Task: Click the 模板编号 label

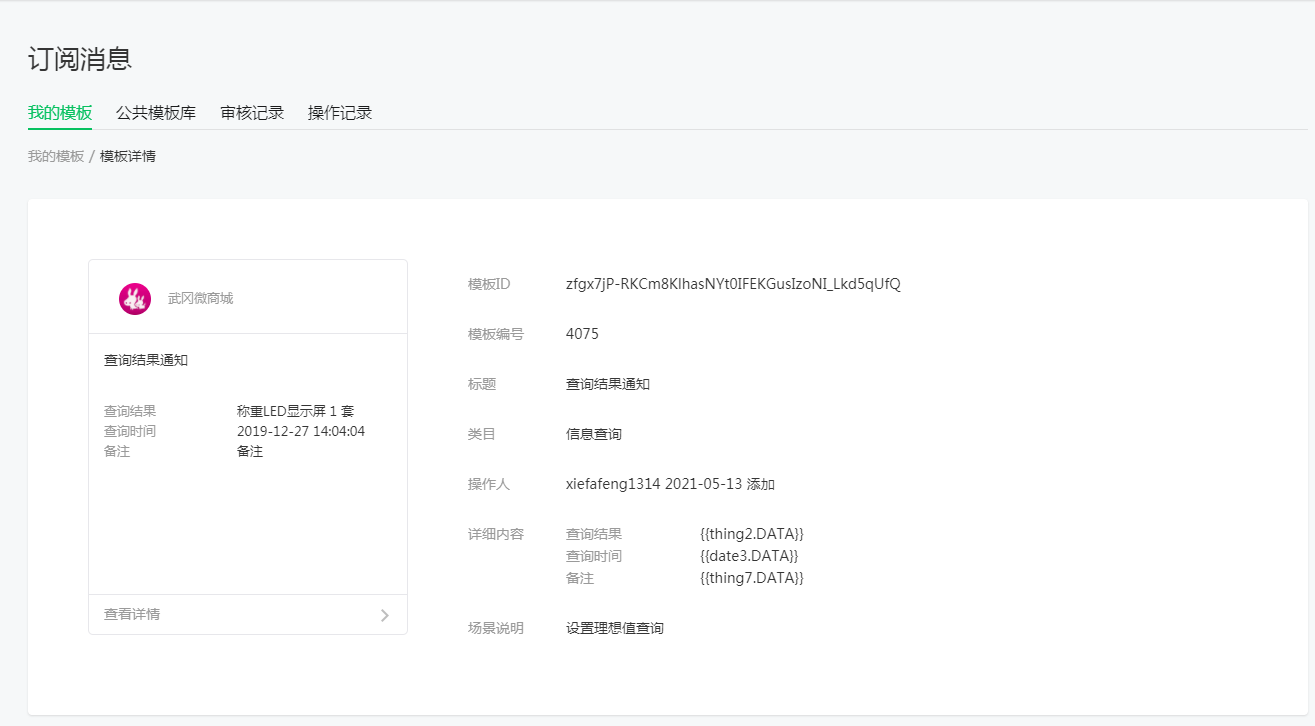Action: tap(496, 334)
